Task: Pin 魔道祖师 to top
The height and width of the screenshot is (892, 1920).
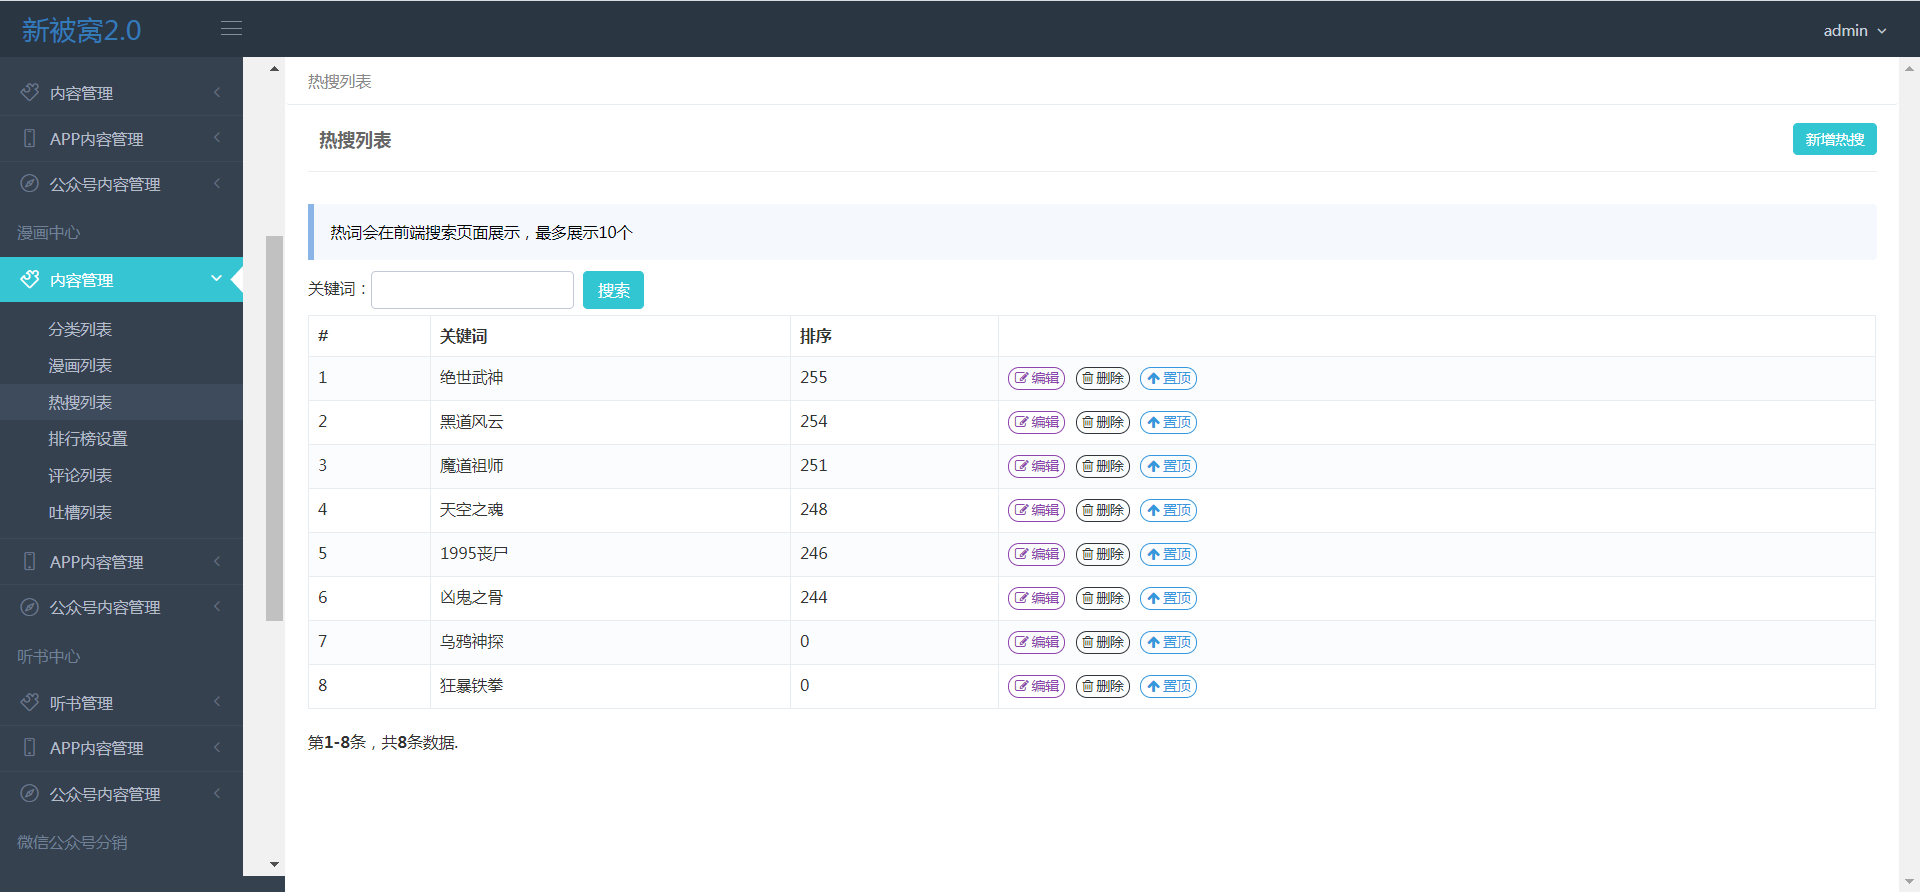Action: click(1168, 466)
